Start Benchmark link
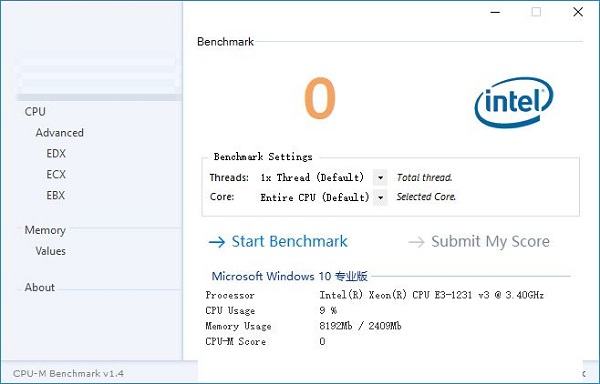 pos(289,241)
